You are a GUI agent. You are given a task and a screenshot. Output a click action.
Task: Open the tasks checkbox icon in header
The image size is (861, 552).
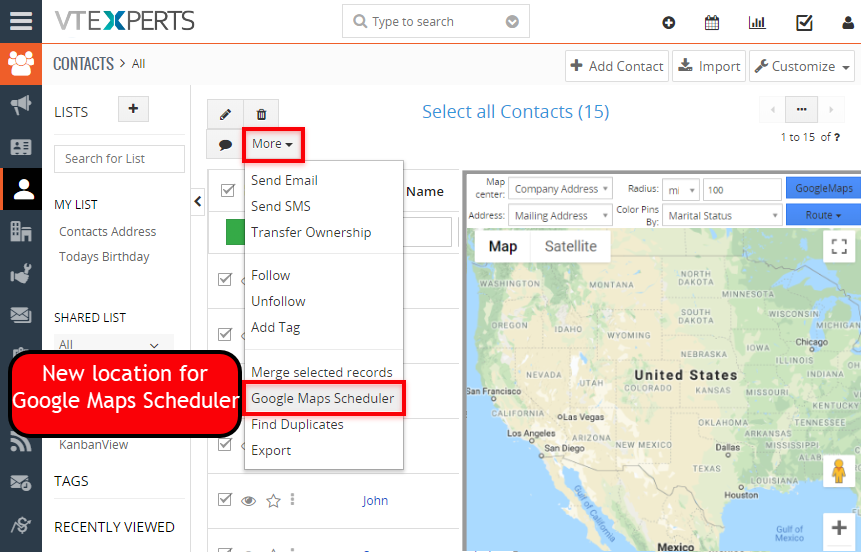pyautogui.click(x=804, y=23)
